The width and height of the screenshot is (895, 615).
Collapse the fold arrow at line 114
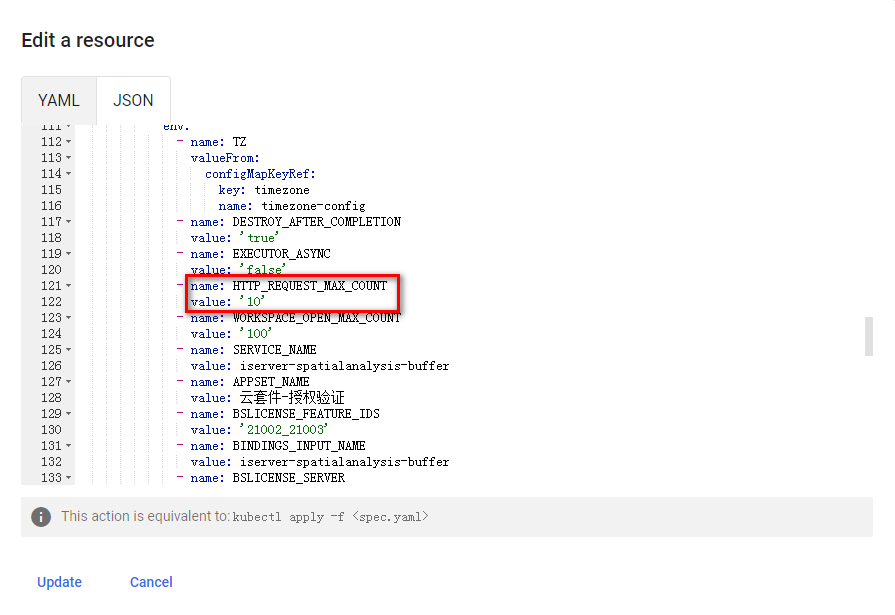click(68, 174)
